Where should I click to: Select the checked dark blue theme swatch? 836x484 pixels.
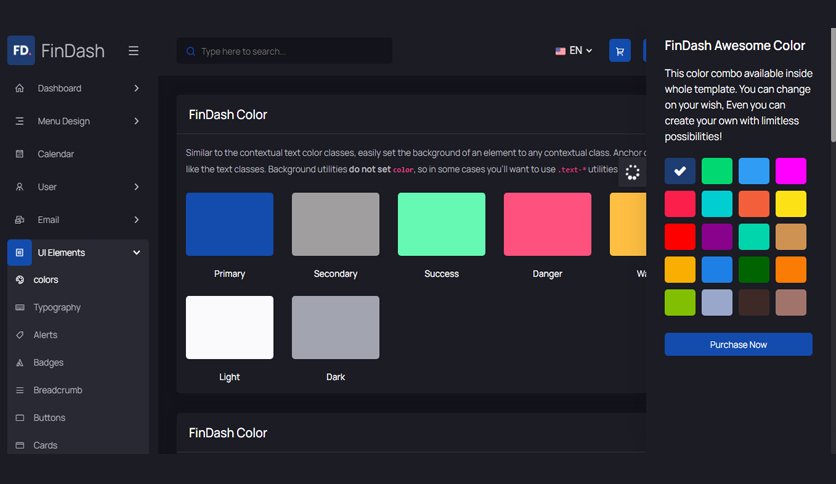pos(680,171)
